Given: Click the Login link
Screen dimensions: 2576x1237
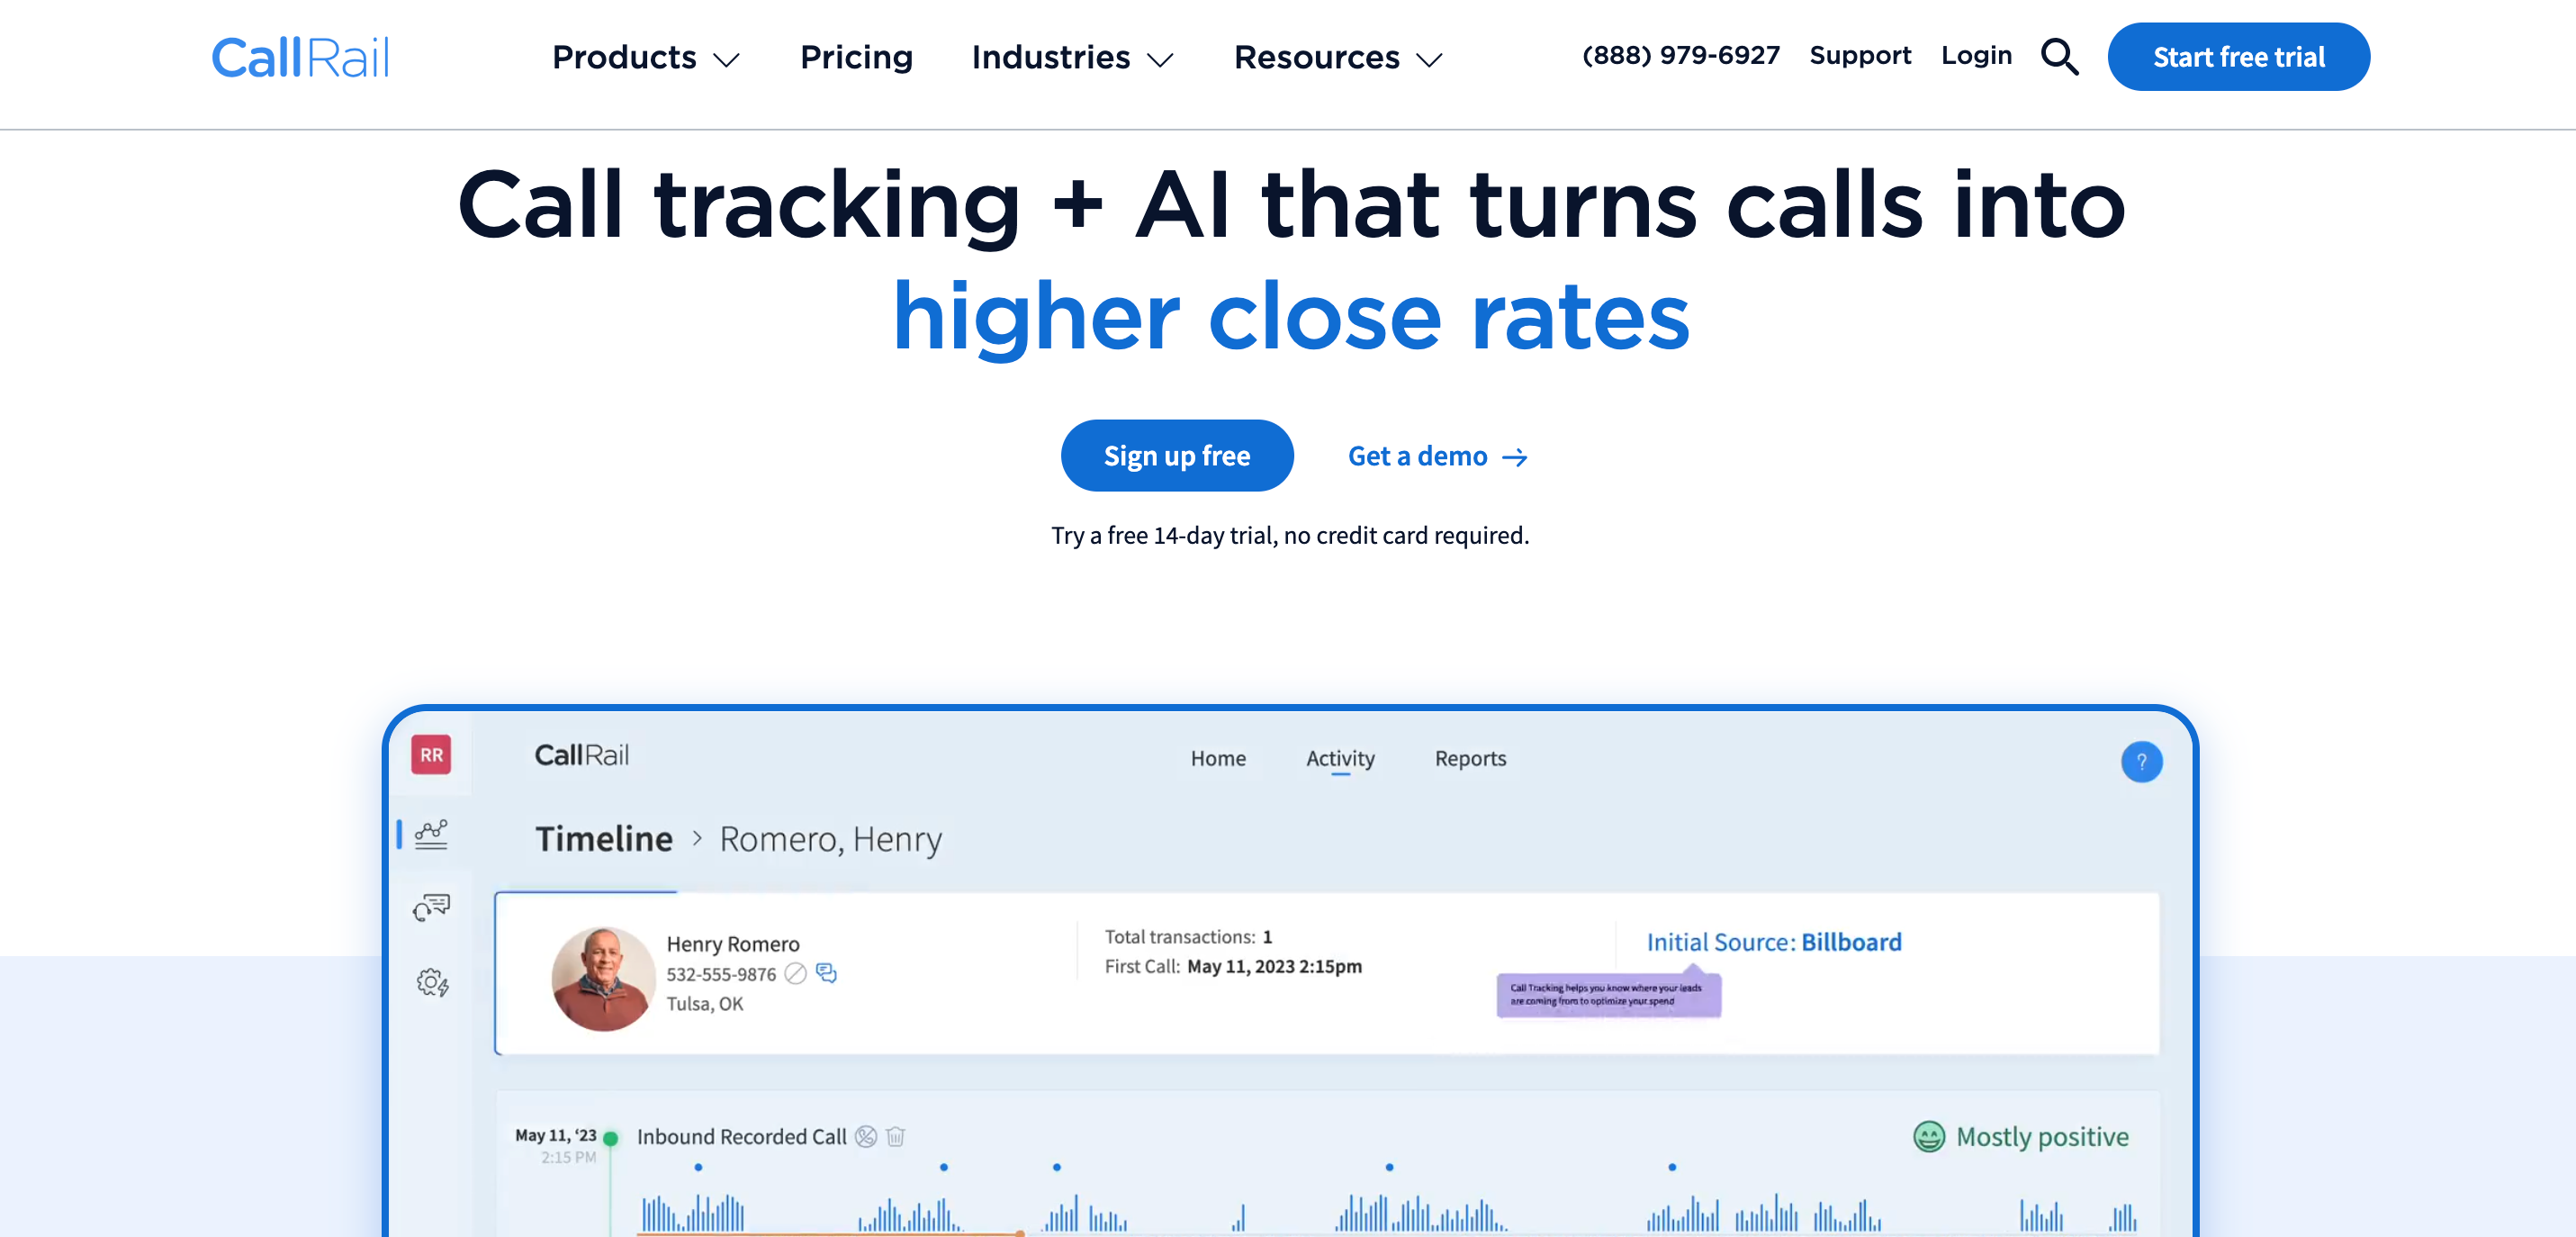Looking at the screenshot, I should (1975, 55).
